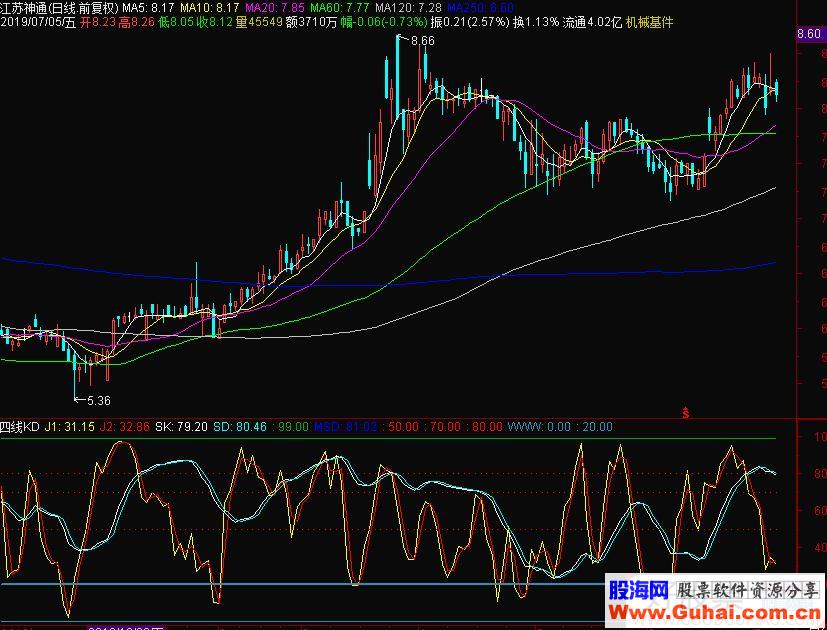Screen dimensions: 827x630
Task: Click the 60 level on KD axis
Action: tap(820, 511)
